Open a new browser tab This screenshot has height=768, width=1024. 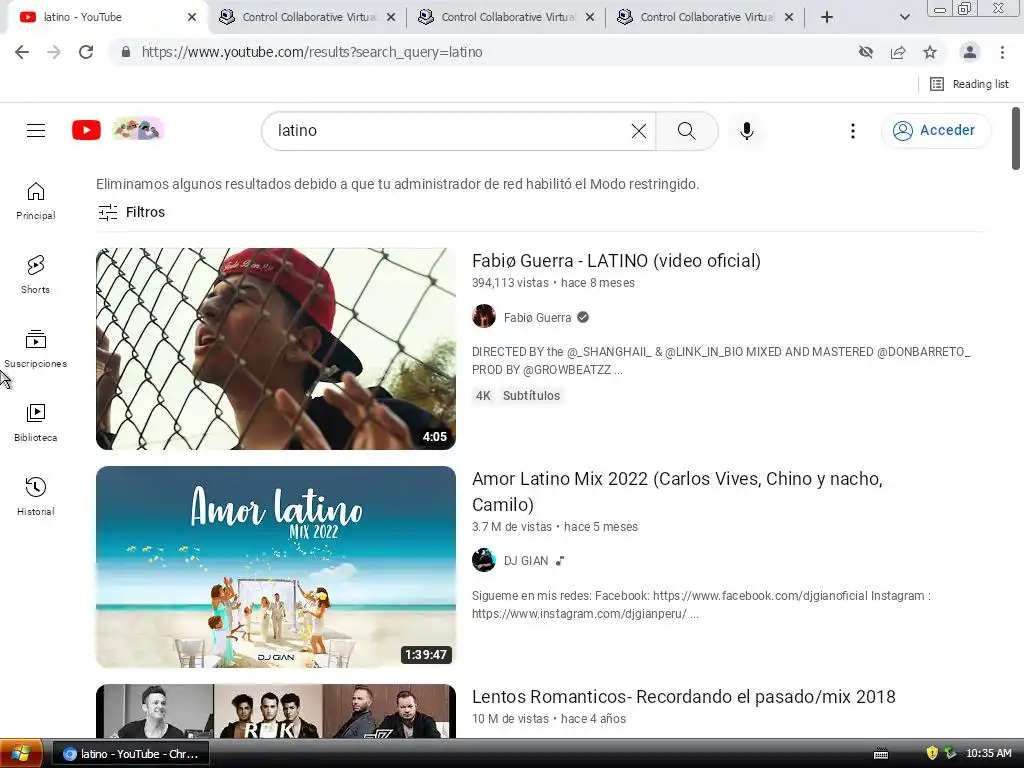pos(827,18)
